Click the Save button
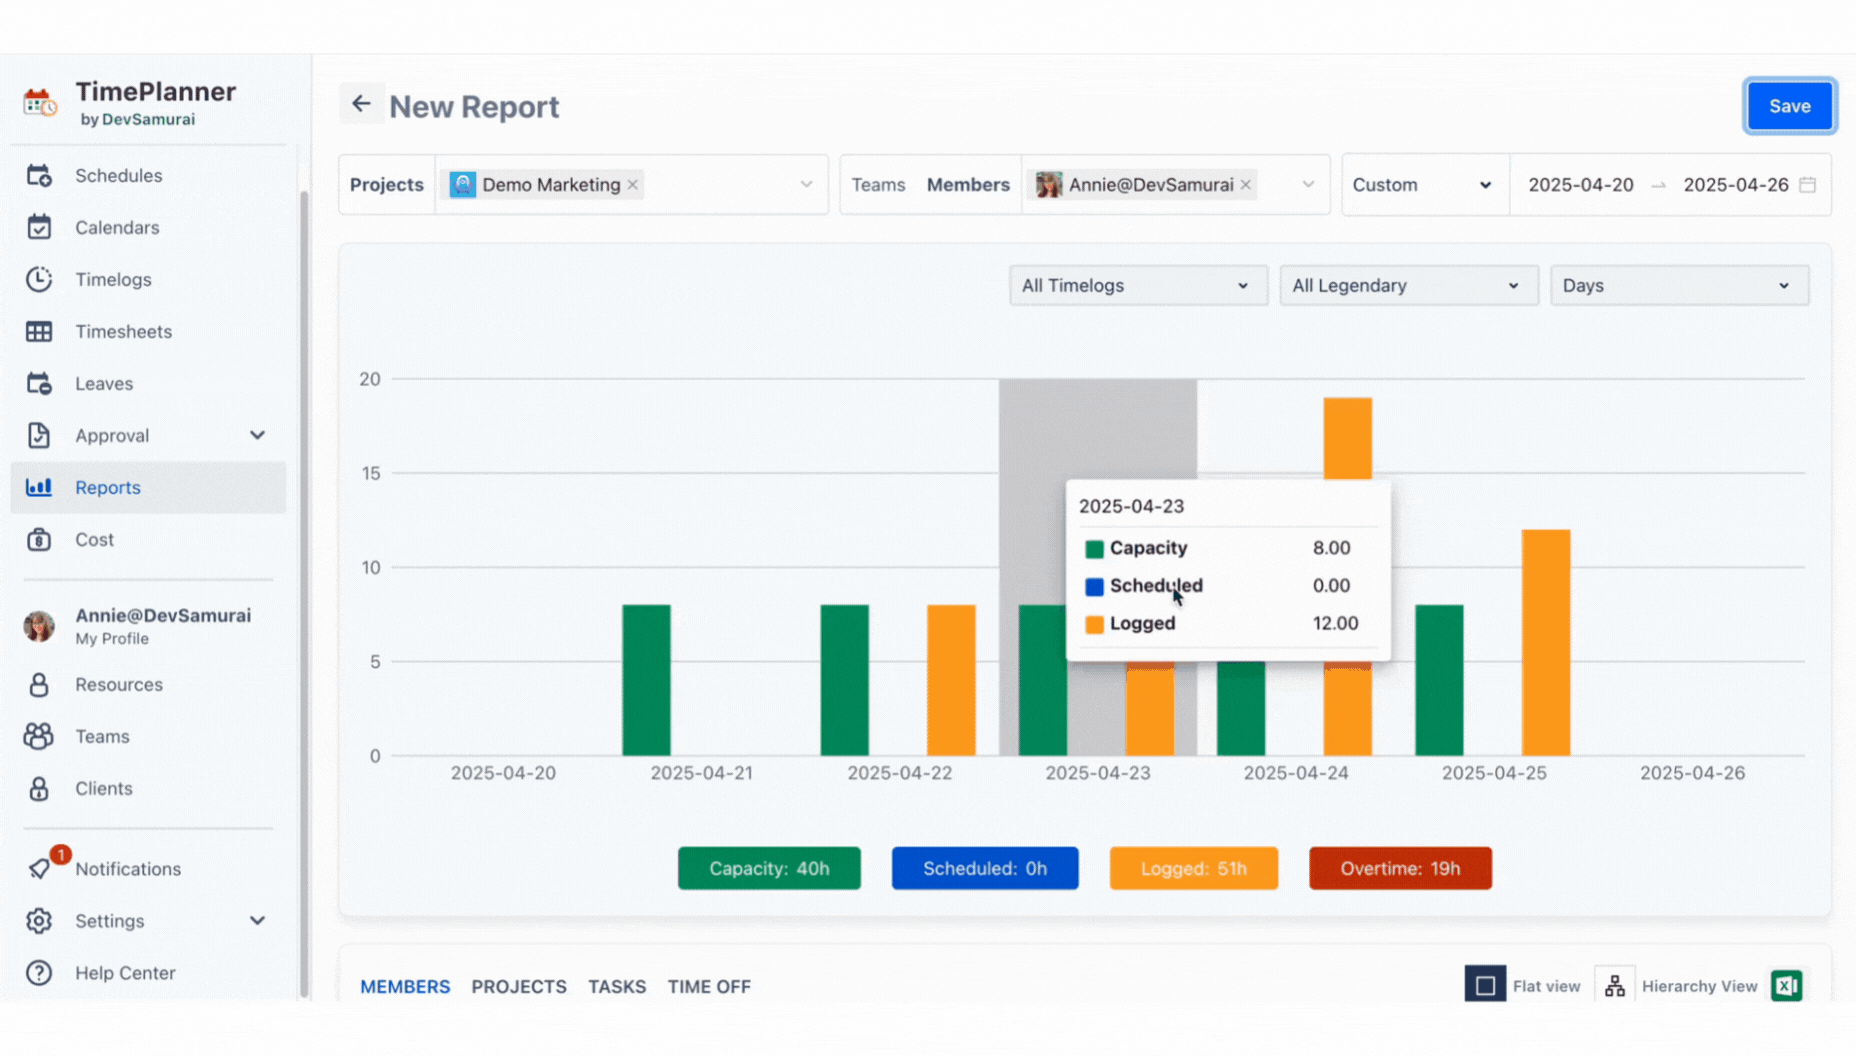The width and height of the screenshot is (1856, 1056). (x=1789, y=106)
